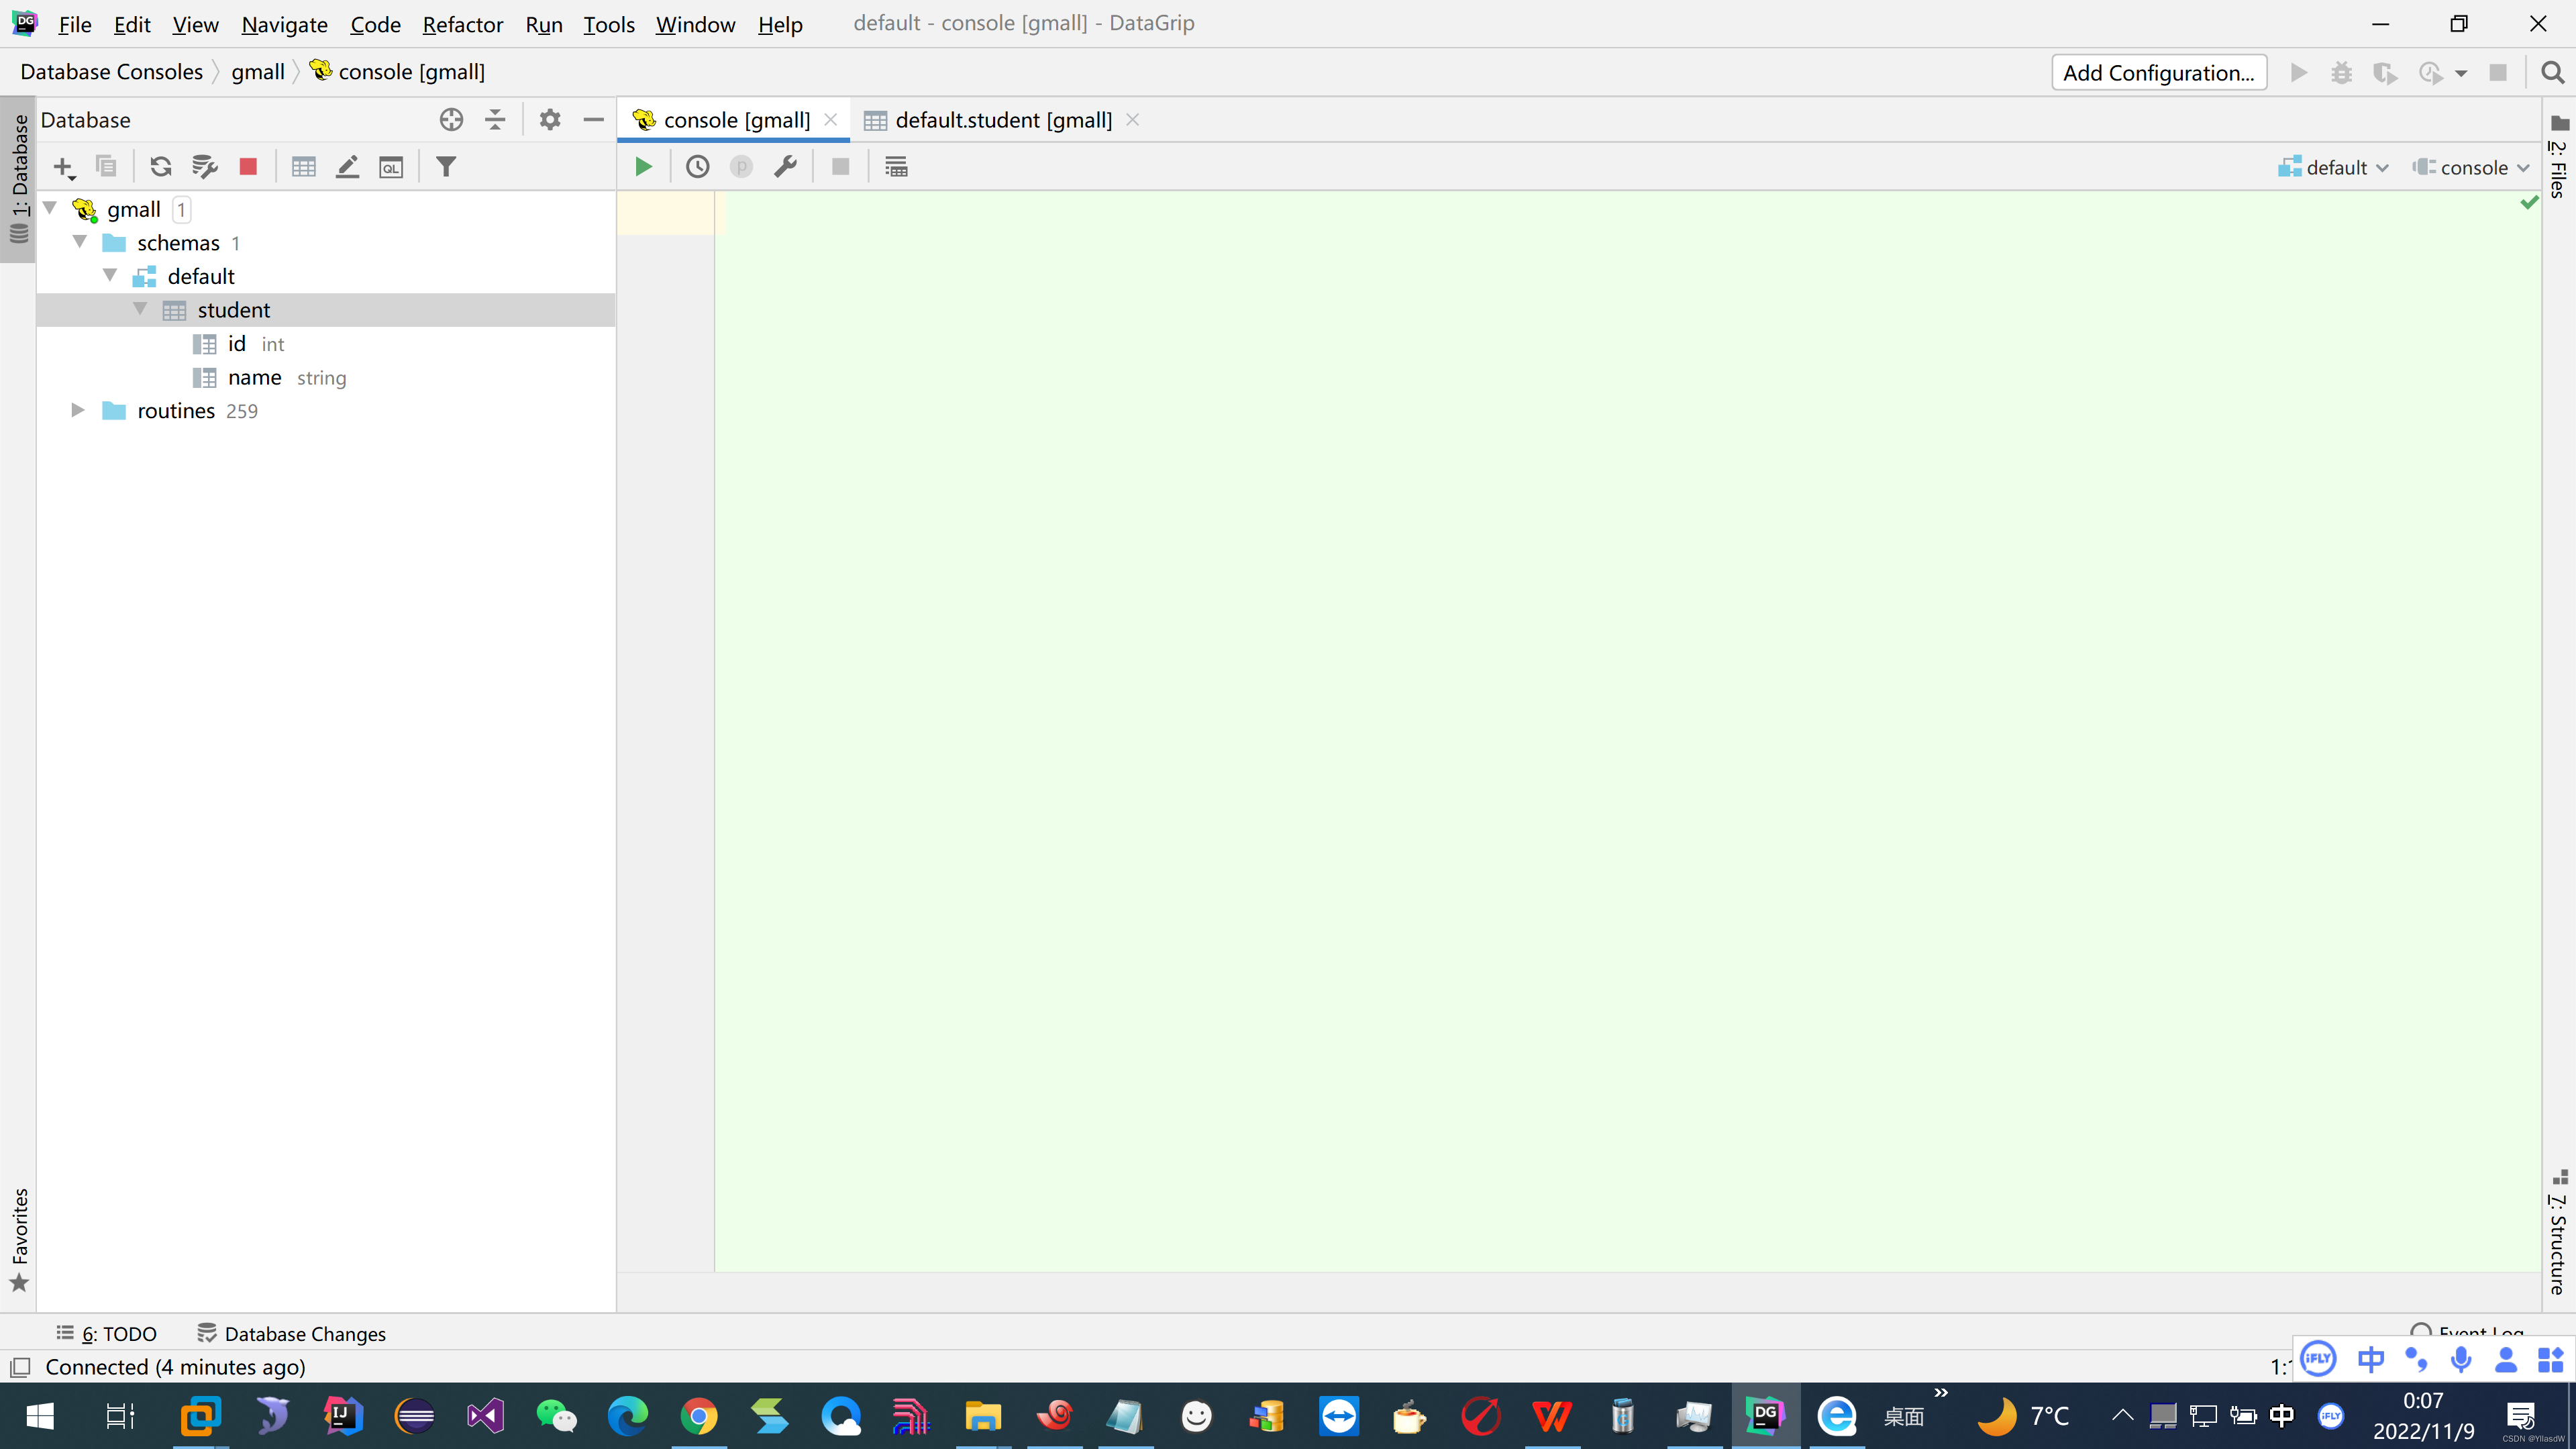Viewport: 2576px width, 1449px height.
Task: Click the Refresh icon in the Database toolbar
Action: coord(160,167)
